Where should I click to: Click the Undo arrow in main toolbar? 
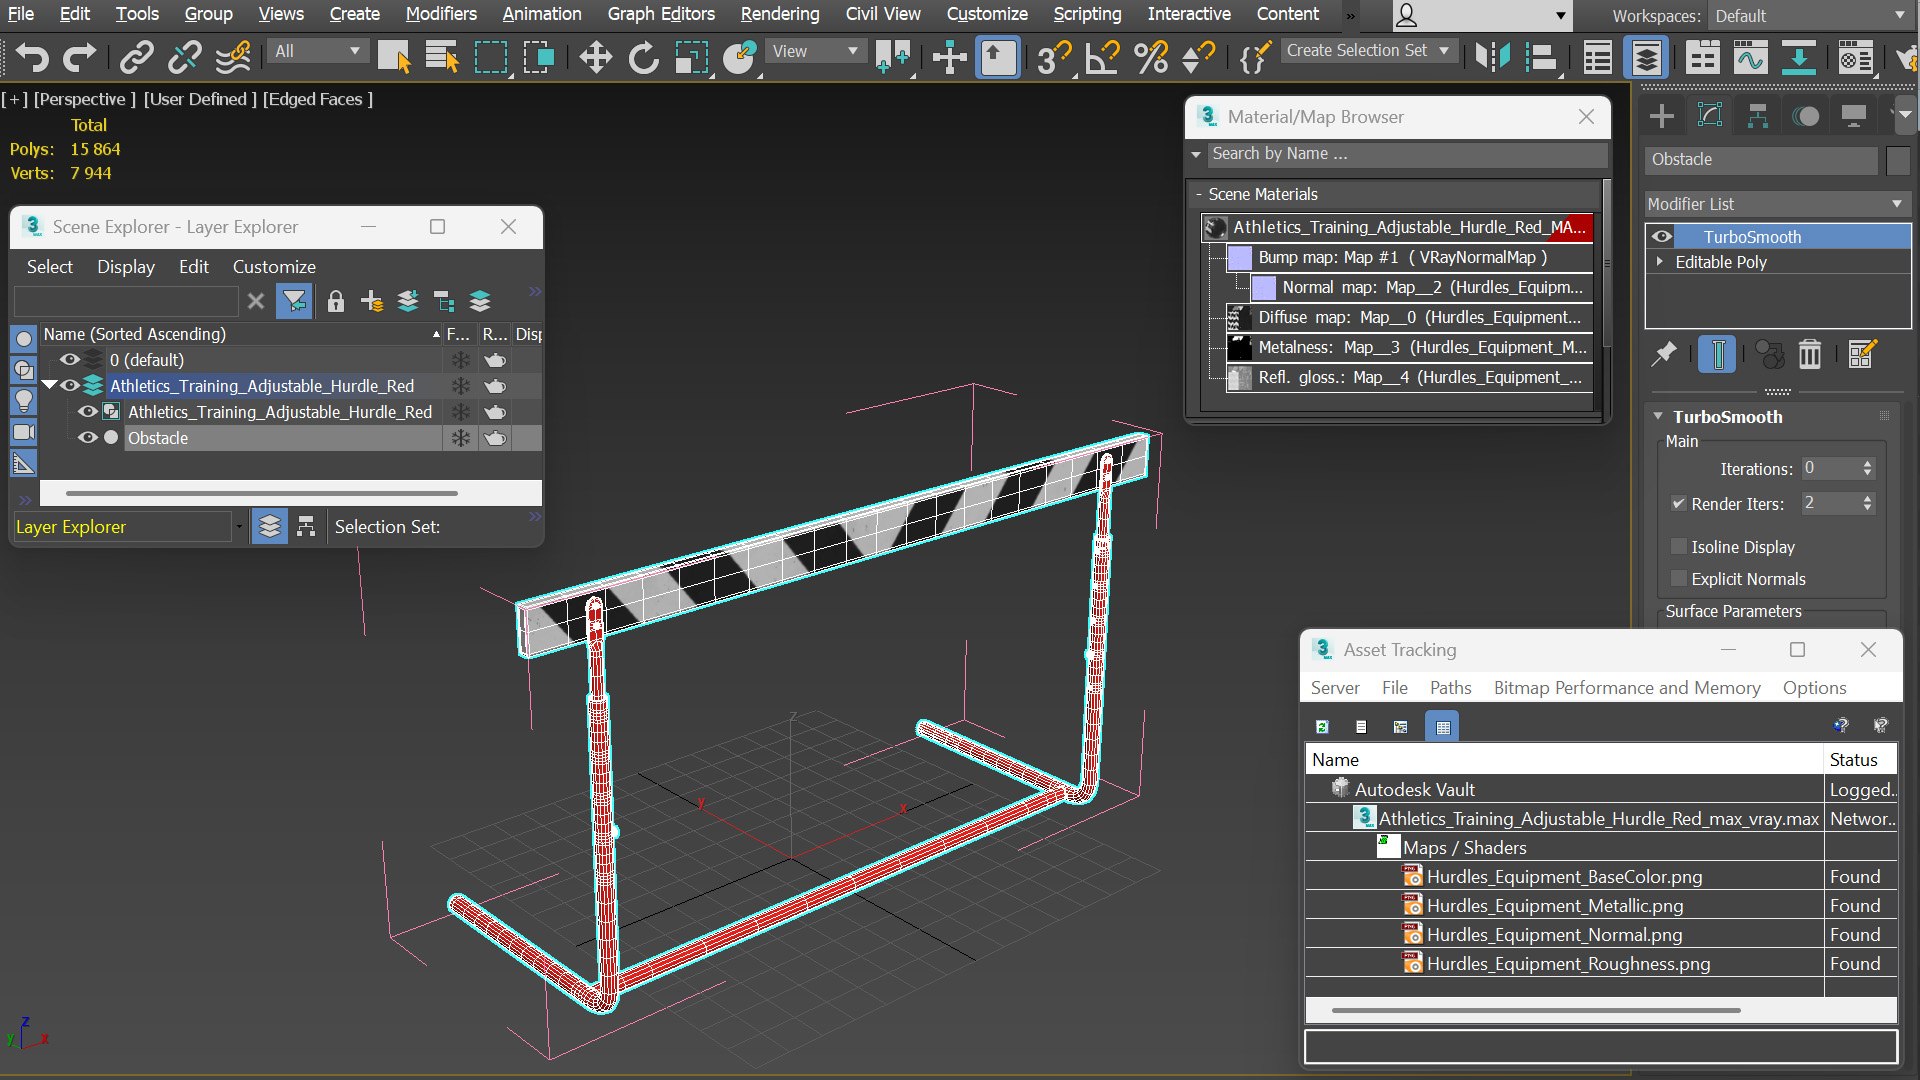coord(32,57)
